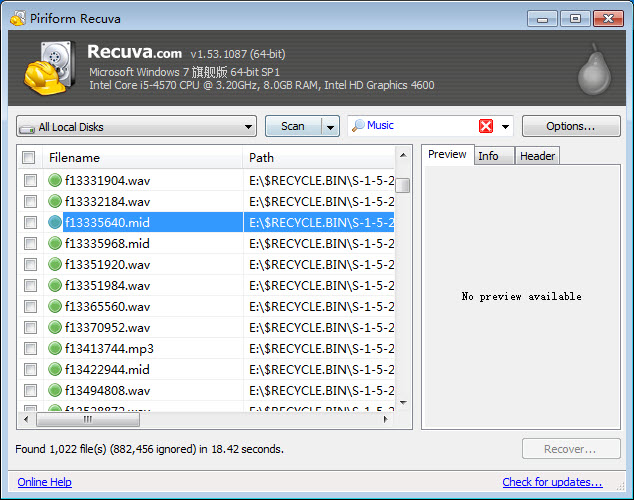Click the file list scroll up arrow
Screen dimensions: 634x500
tap(403, 155)
